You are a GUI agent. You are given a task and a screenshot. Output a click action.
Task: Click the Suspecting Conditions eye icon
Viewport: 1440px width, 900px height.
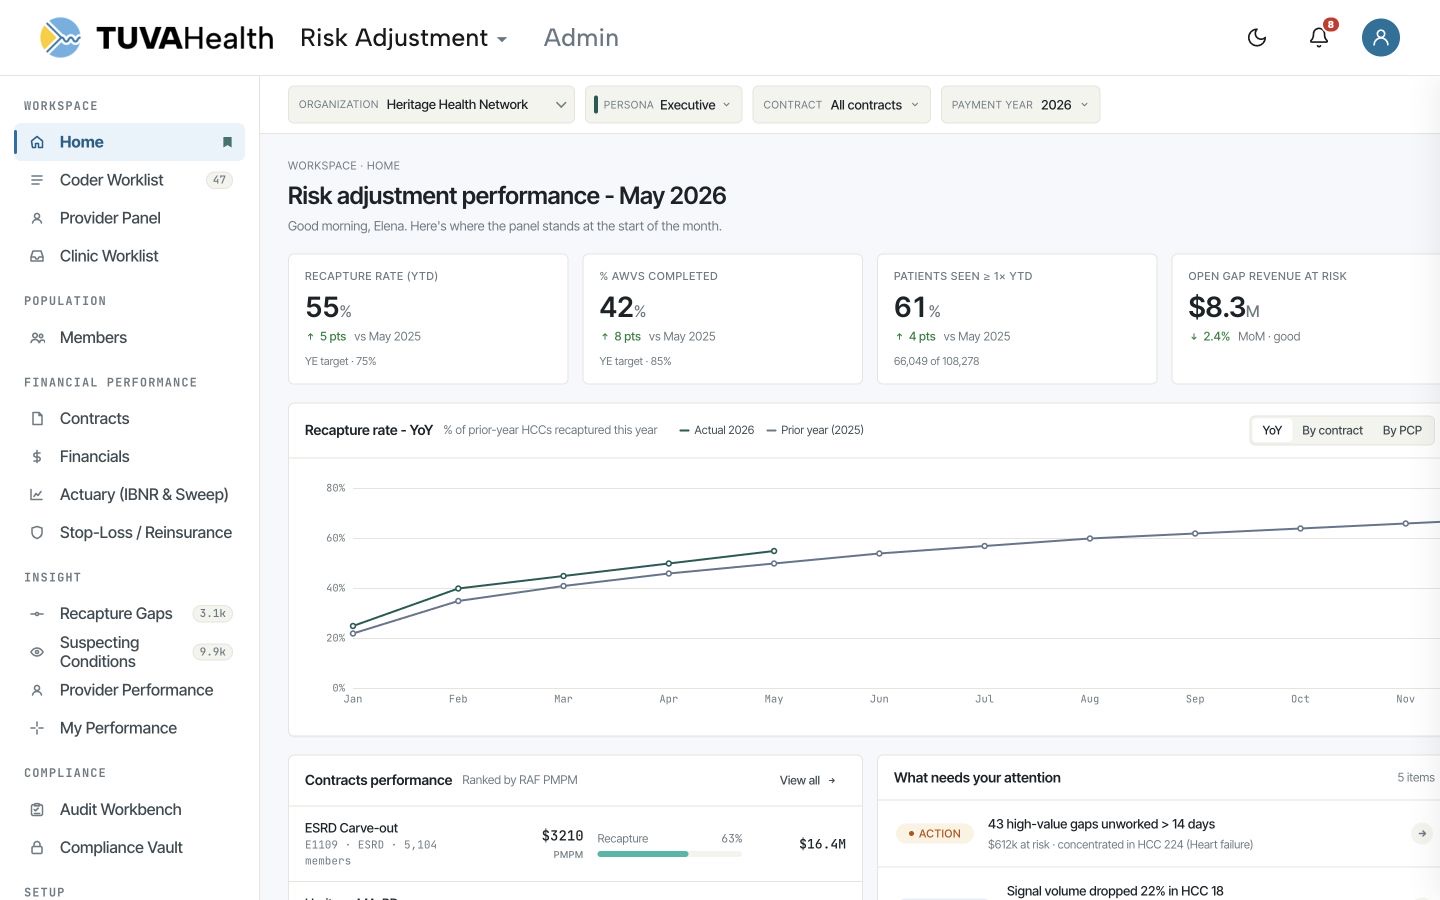coord(37,652)
